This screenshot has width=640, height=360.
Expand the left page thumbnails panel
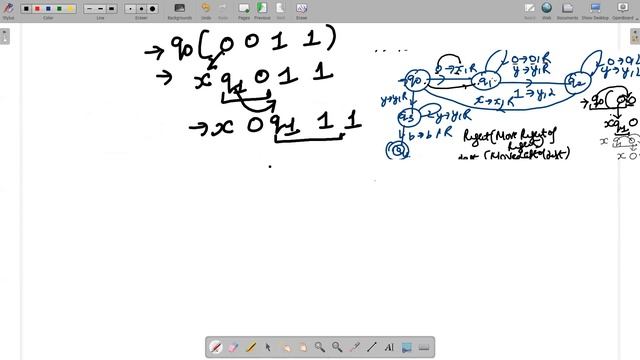(4, 36)
